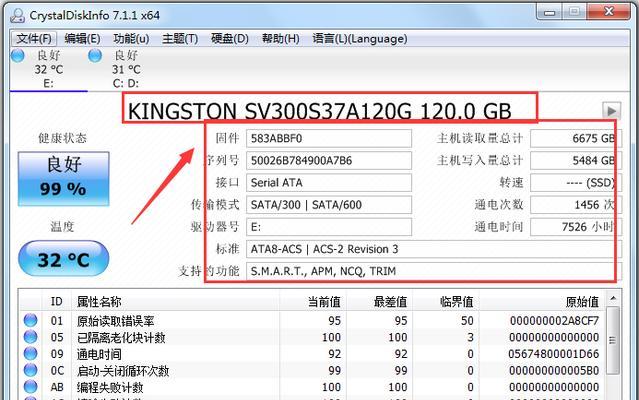The width and height of the screenshot is (639, 400).
Task: Open the 语言(L)(Language) menu
Action: coord(360,39)
